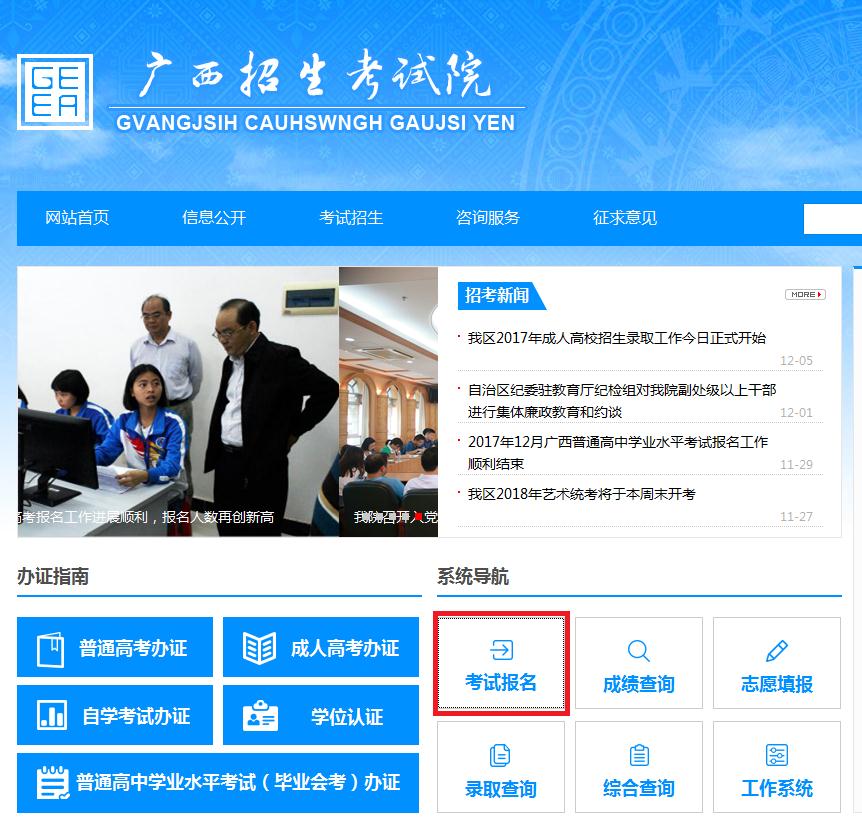Click the GVANGJSIH CAUHSWNGH GAUJSI YEN subtitle

[x=316, y=123]
